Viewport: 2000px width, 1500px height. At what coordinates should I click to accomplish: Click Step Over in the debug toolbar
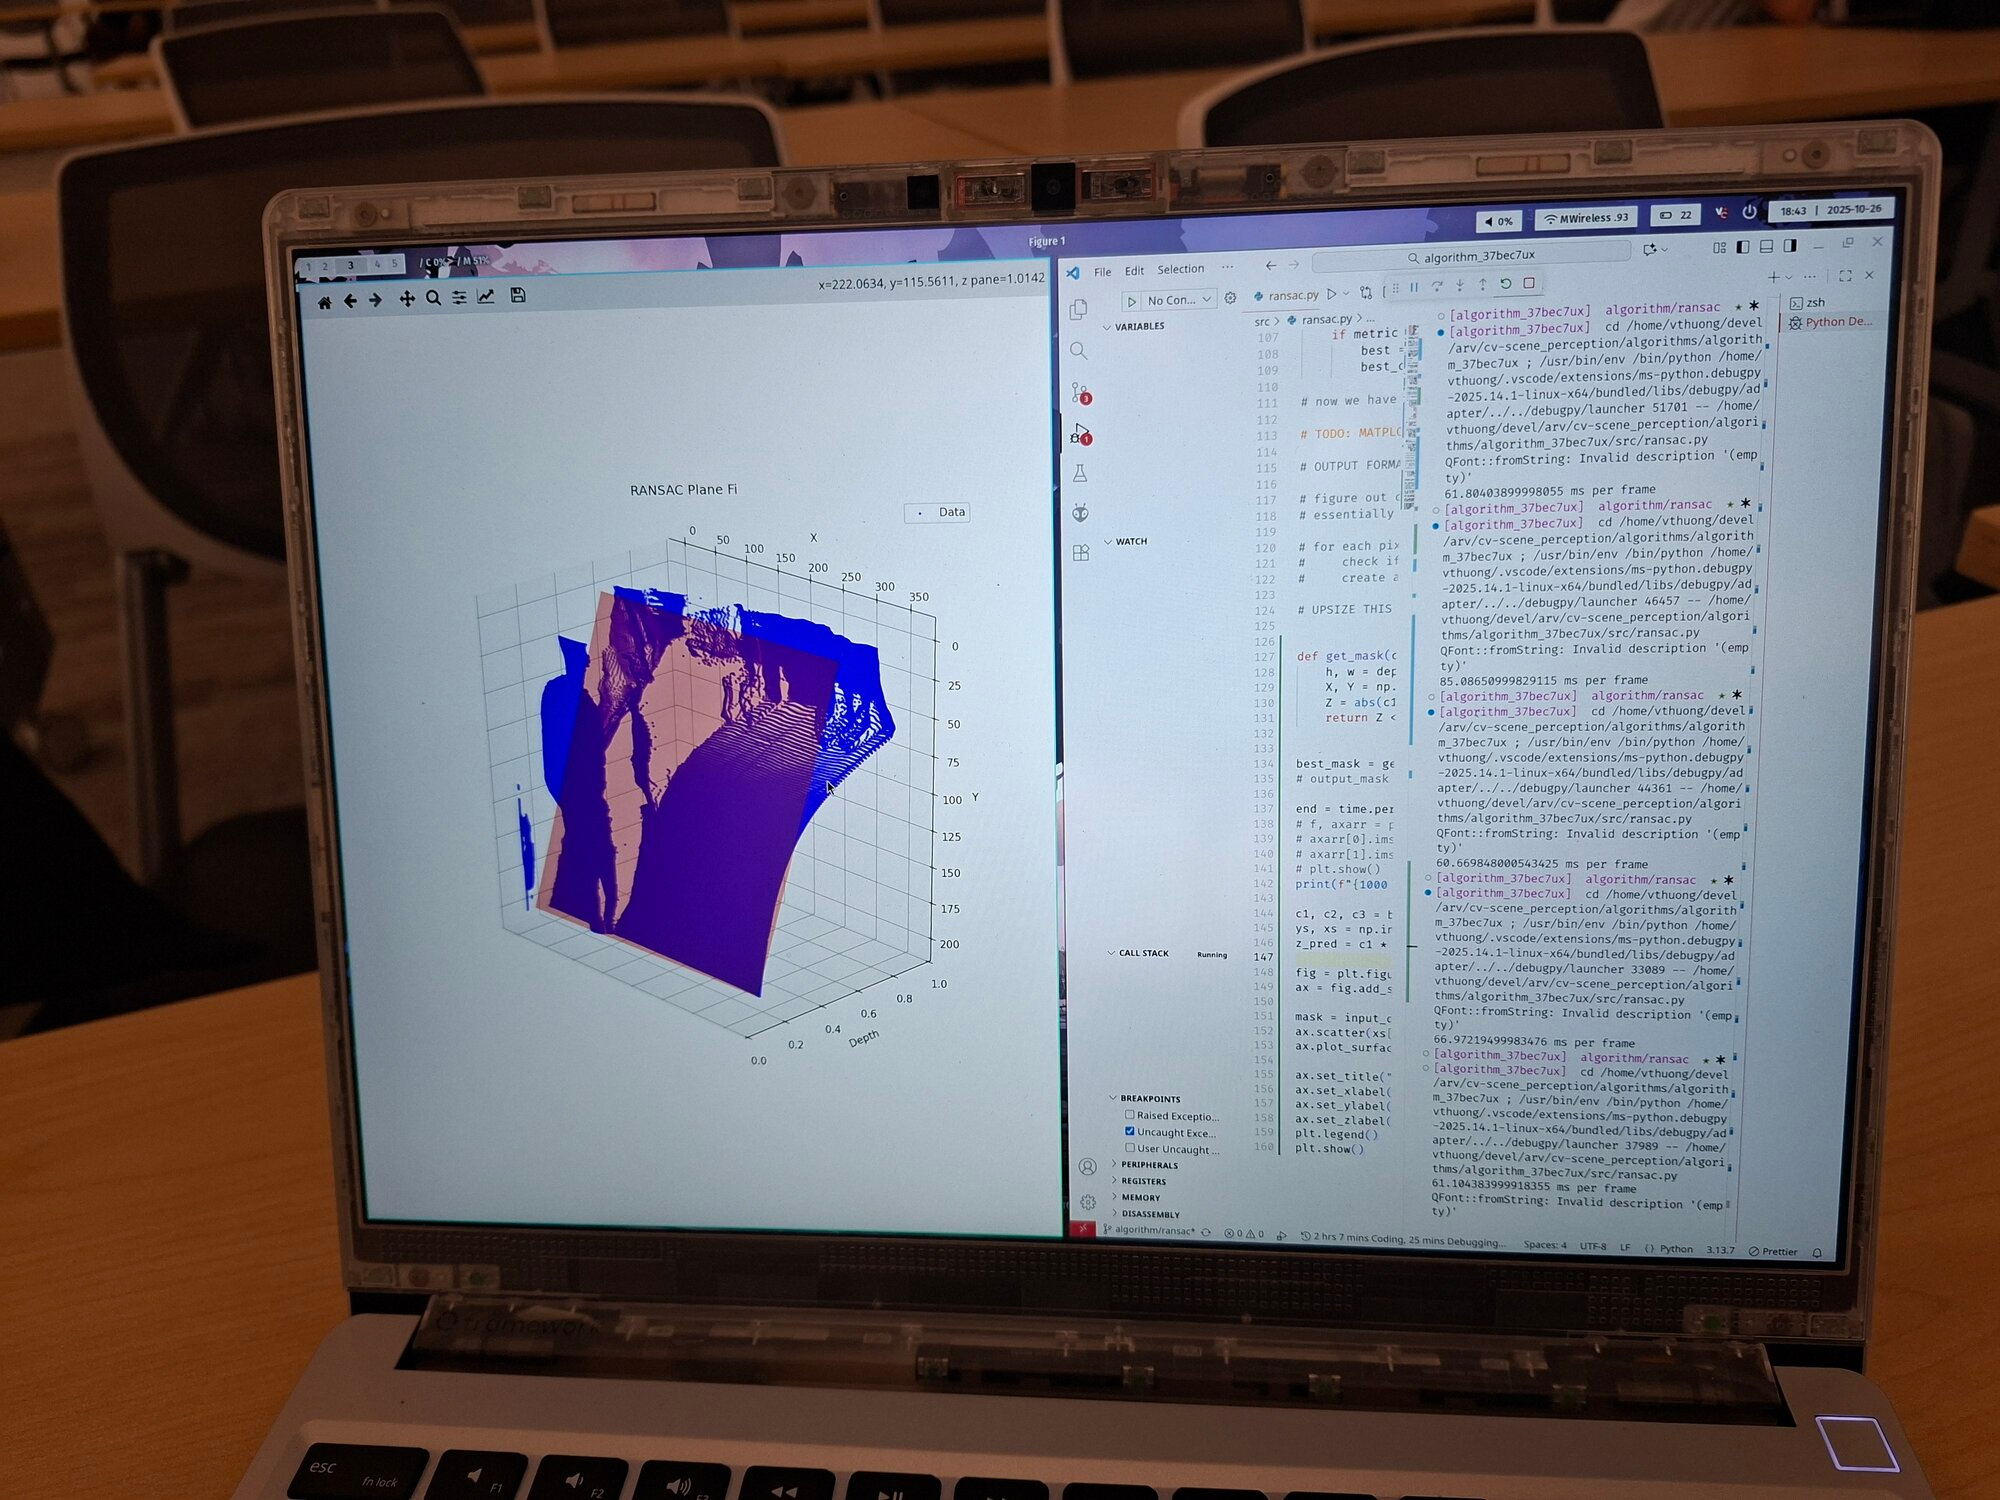1437,286
